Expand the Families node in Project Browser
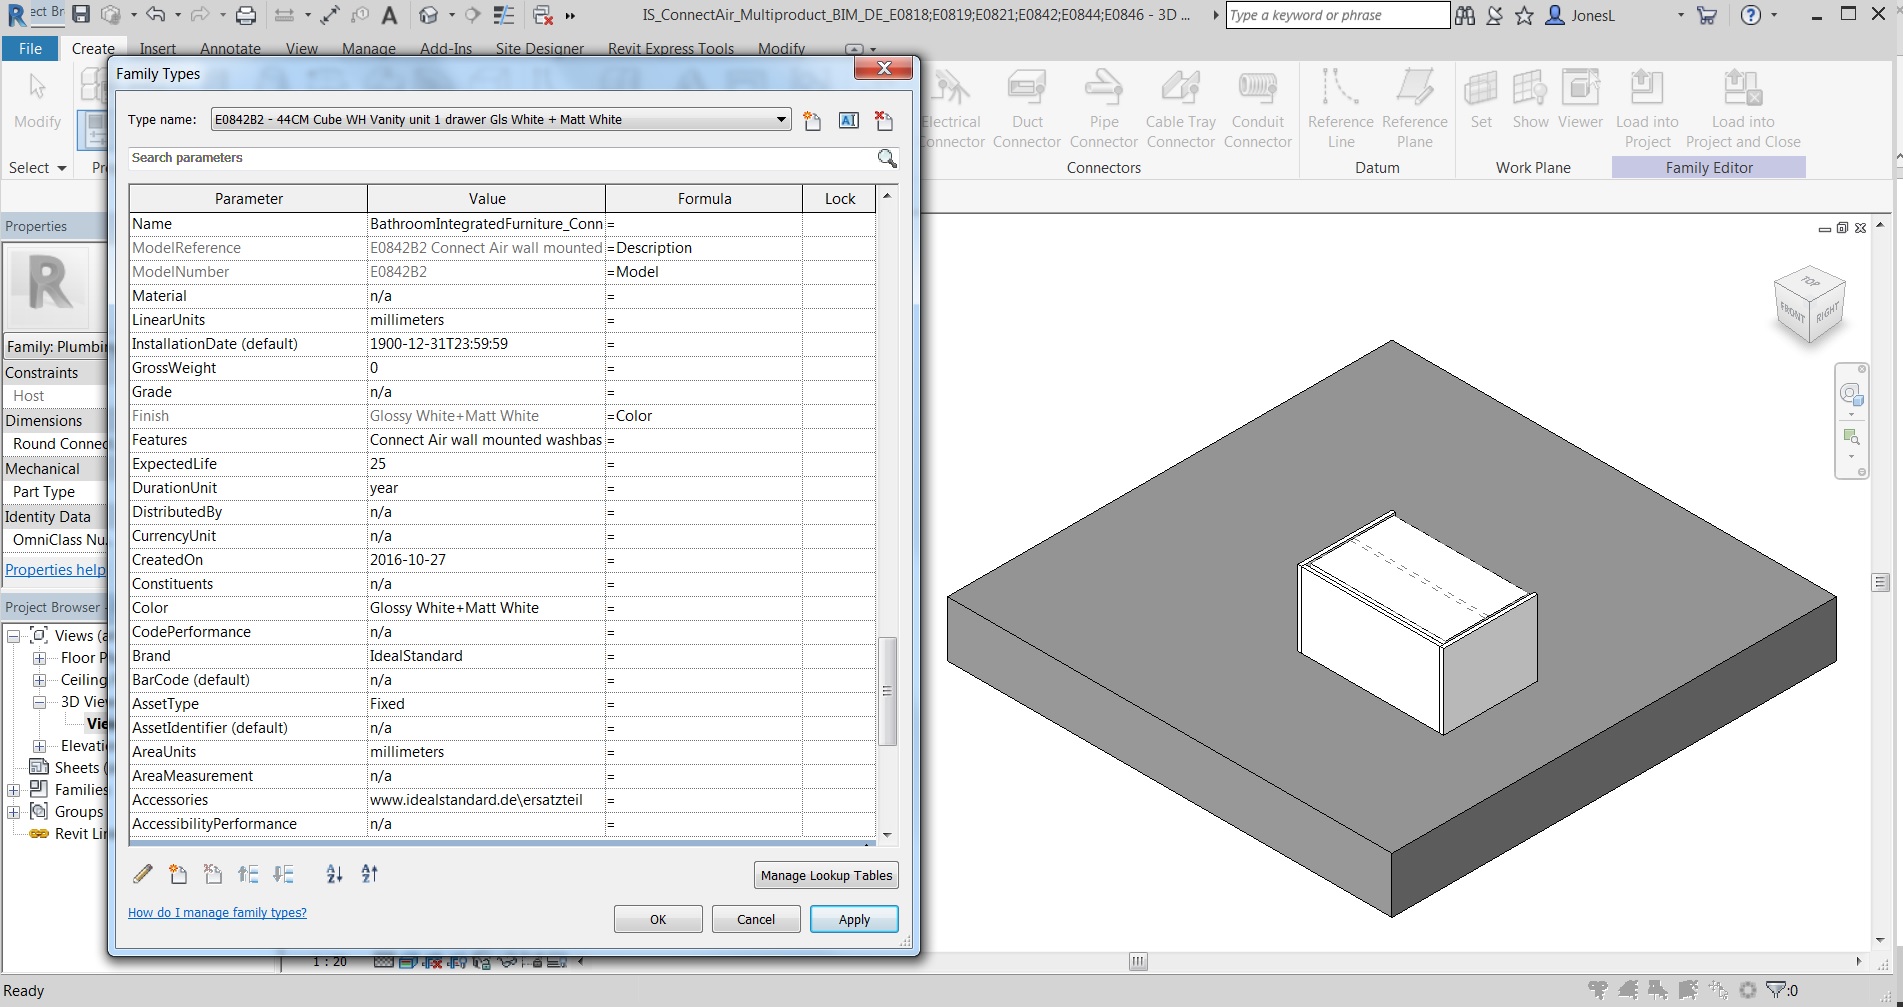Image resolution: width=1903 pixels, height=1007 pixels. (14, 790)
